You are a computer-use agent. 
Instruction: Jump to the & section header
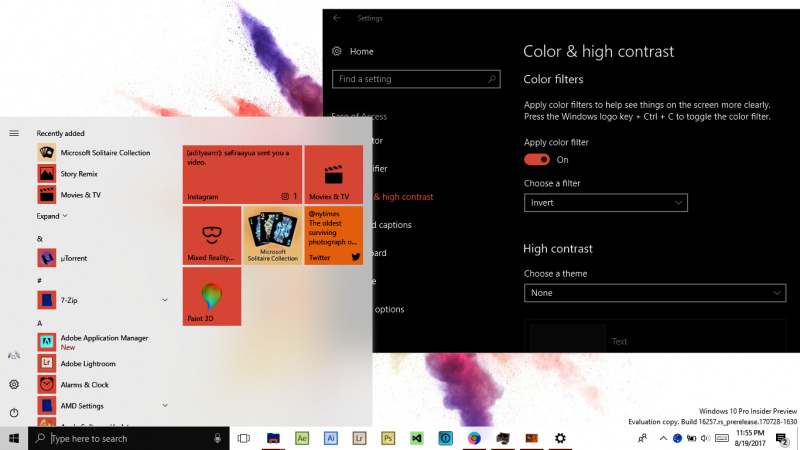[40, 239]
